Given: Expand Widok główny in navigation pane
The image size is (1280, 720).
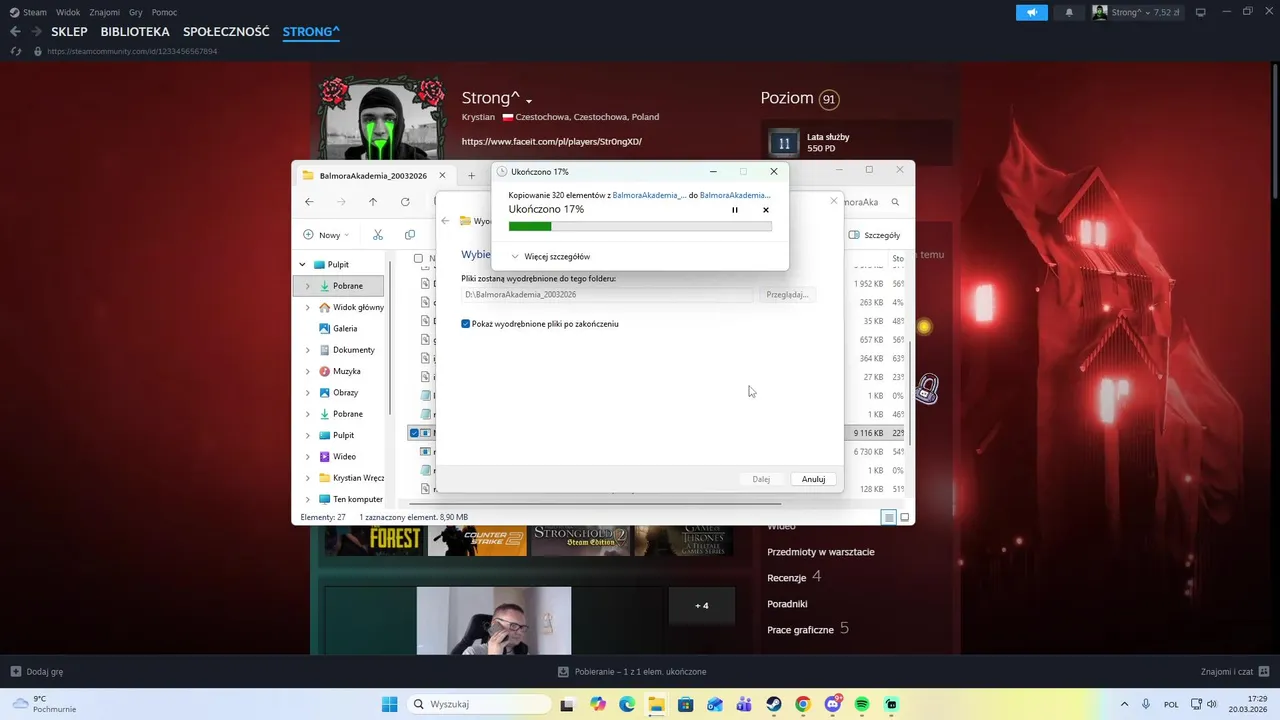Looking at the screenshot, I should 308,308.
